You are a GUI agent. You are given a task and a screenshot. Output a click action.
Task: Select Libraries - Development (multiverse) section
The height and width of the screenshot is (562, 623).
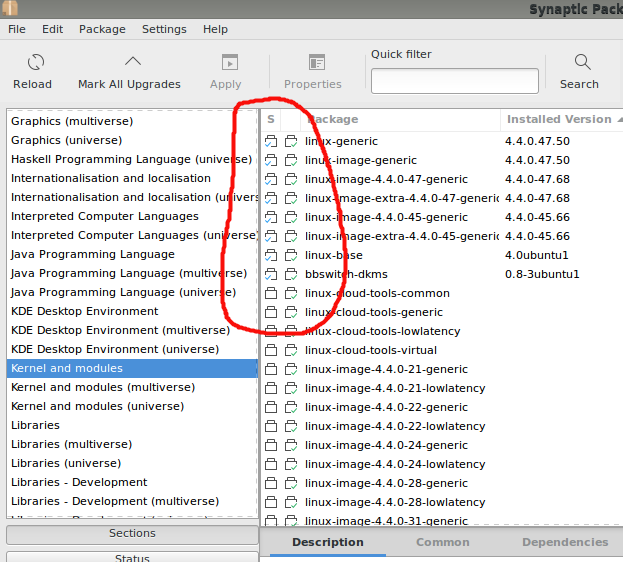pyautogui.click(x=132, y=502)
